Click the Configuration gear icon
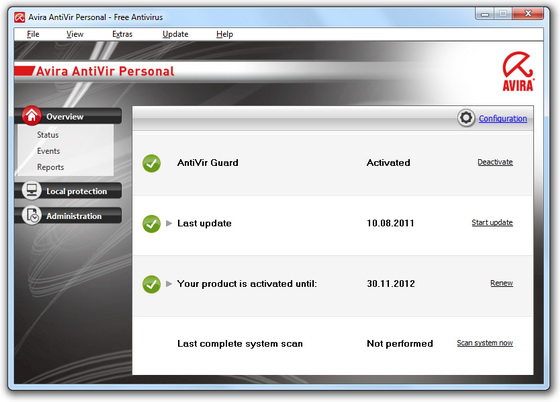The width and height of the screenshot is (560, 402). [466, 118]
